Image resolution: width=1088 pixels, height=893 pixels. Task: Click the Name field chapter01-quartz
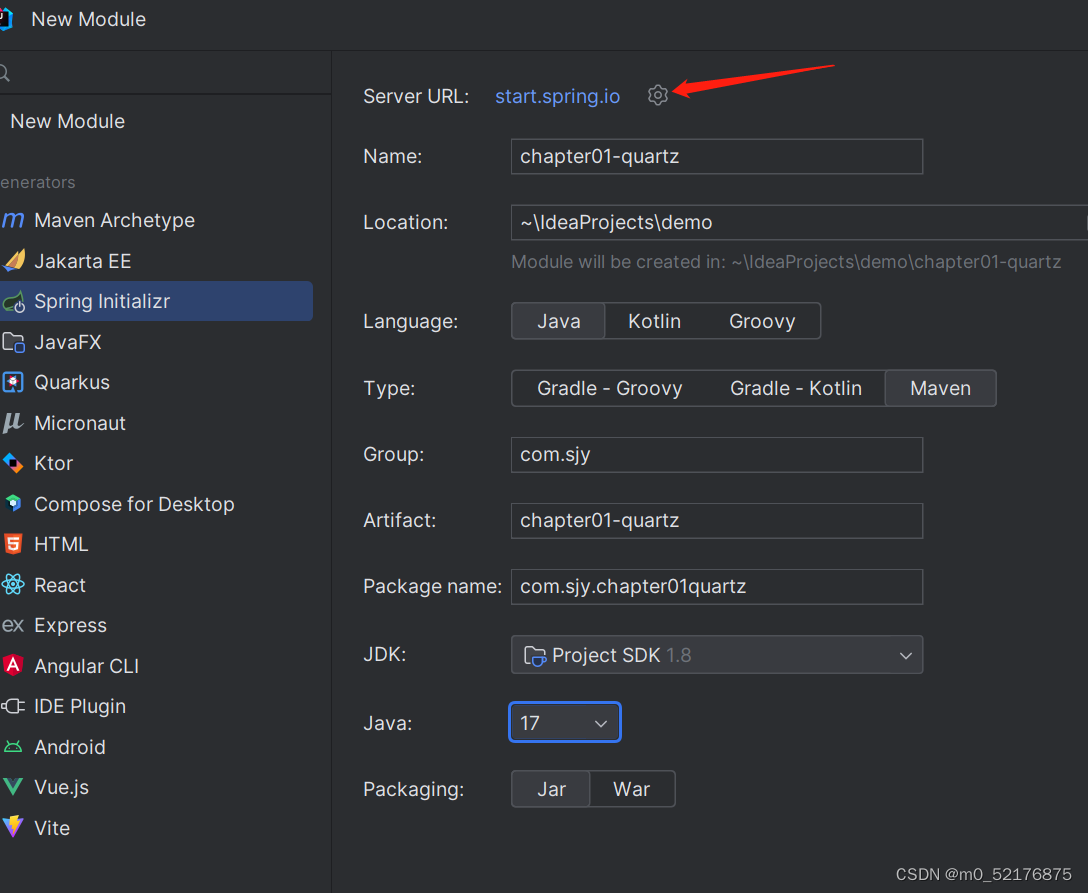tap(717, 157)
